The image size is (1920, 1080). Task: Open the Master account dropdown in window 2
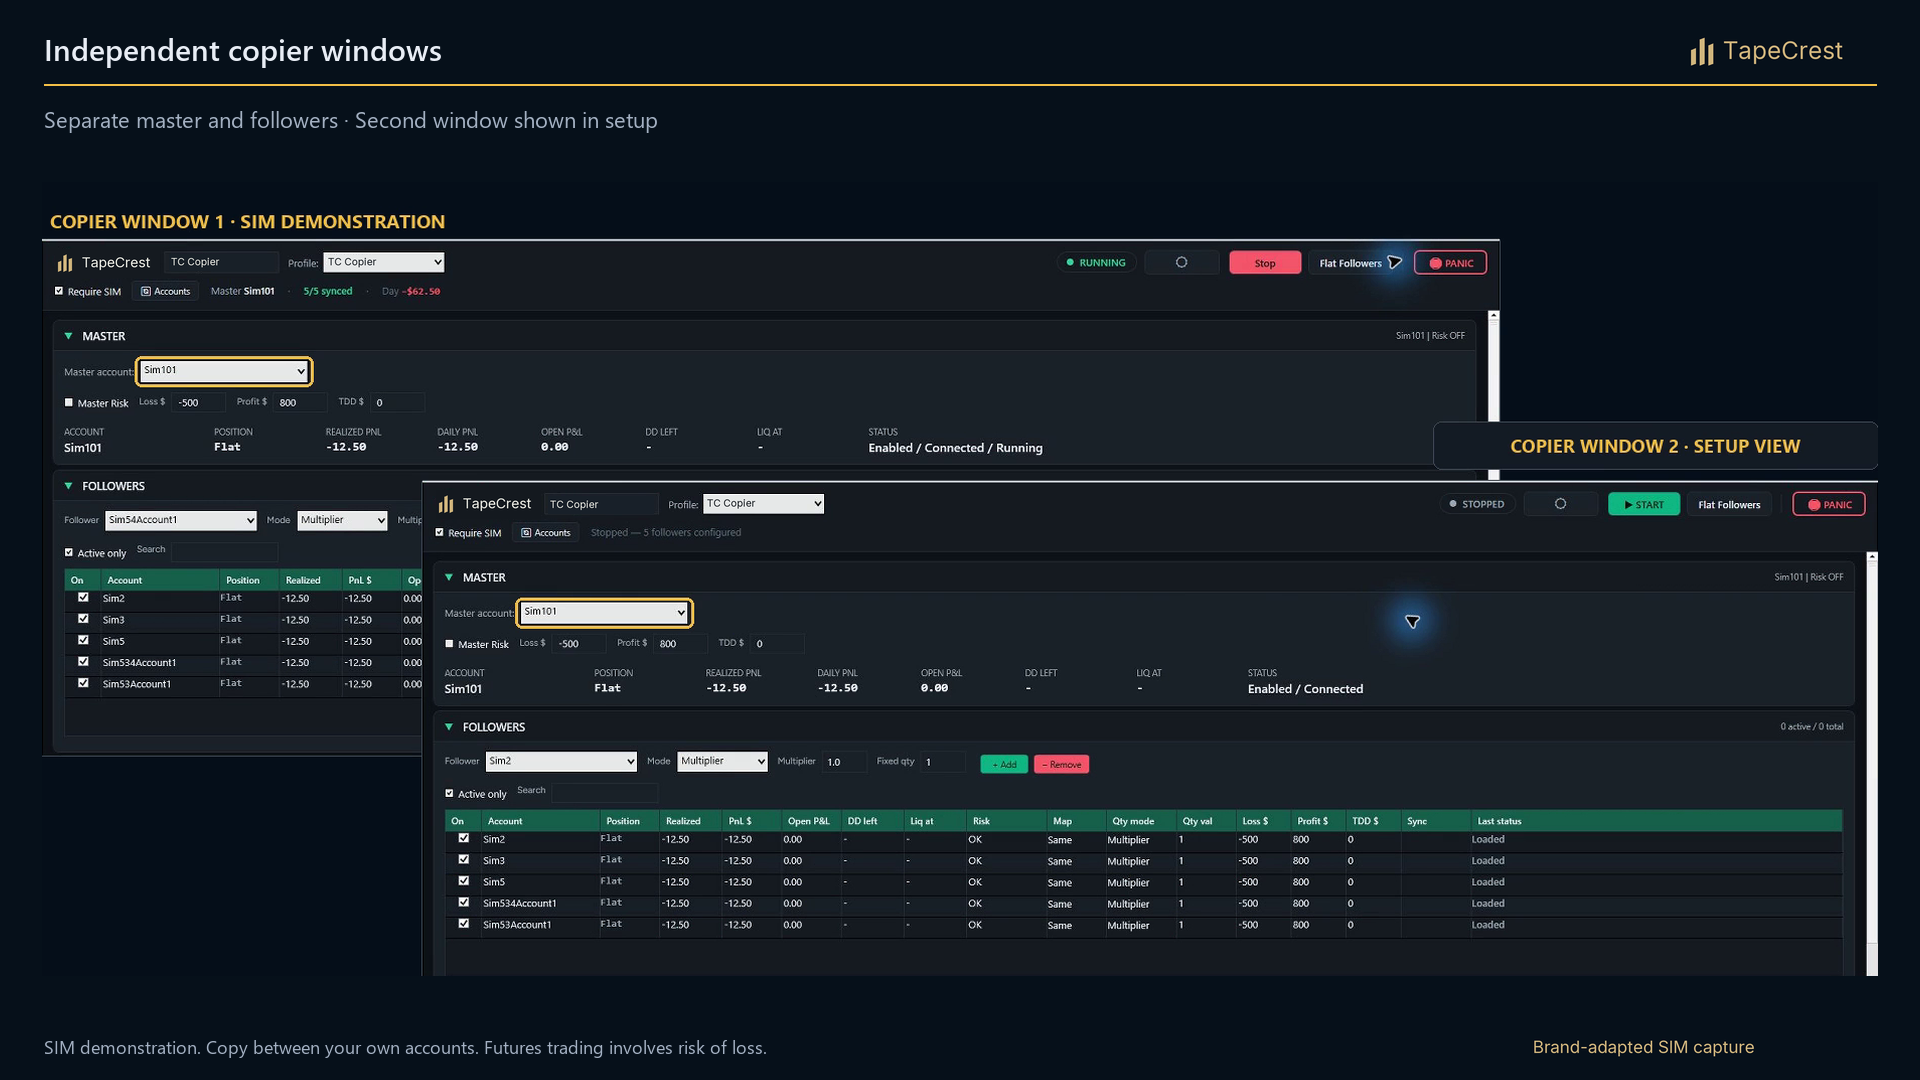point(604,612)
